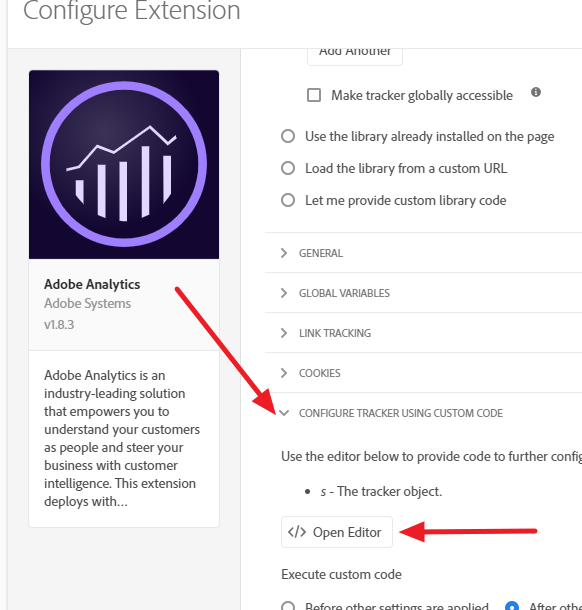Select the After other settings radio option
Screen dimensions: 582x610
tap(512, 606)
